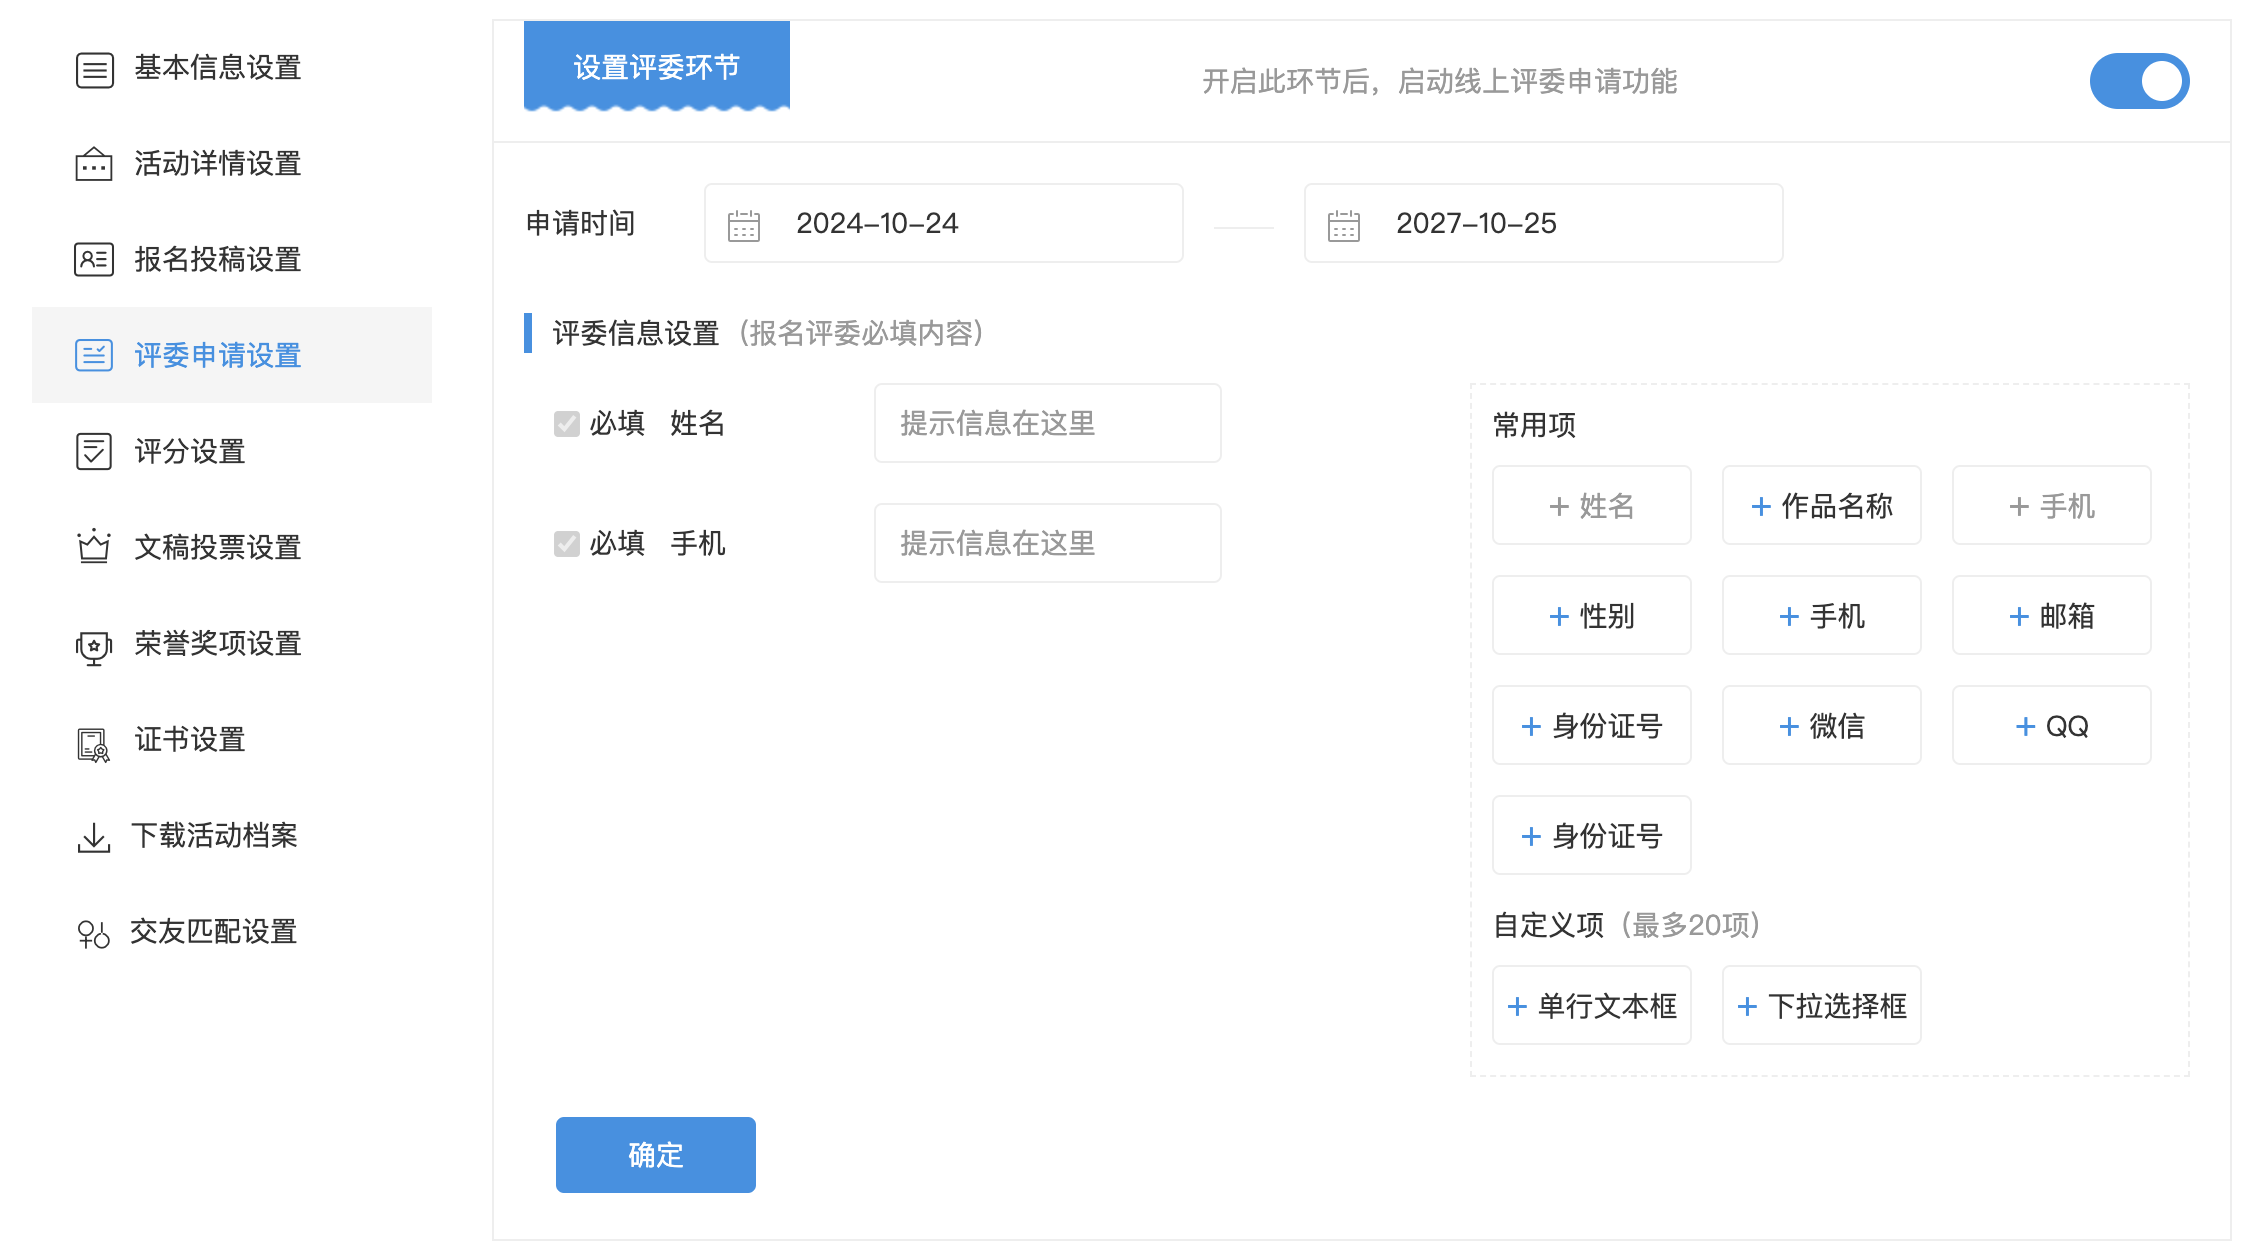Select the 设置评委环节 tab
The image size is (2250, 1256).
point(656,67)
